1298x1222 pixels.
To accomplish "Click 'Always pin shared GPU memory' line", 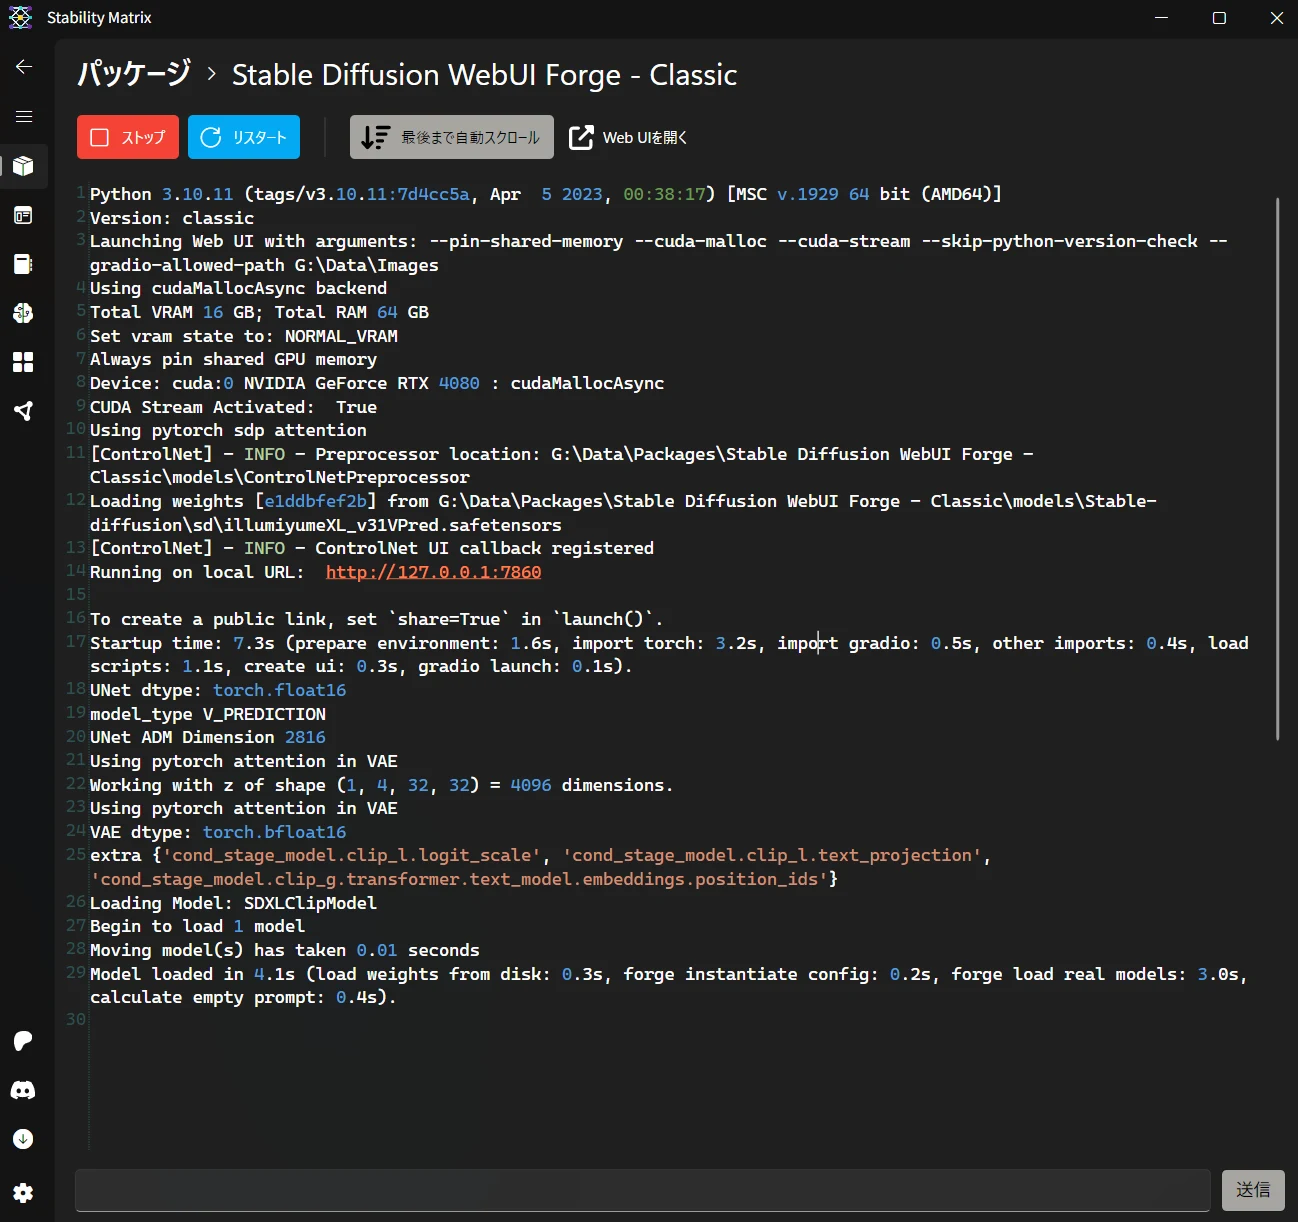I will pyautogui.click(x=233, y=359).
